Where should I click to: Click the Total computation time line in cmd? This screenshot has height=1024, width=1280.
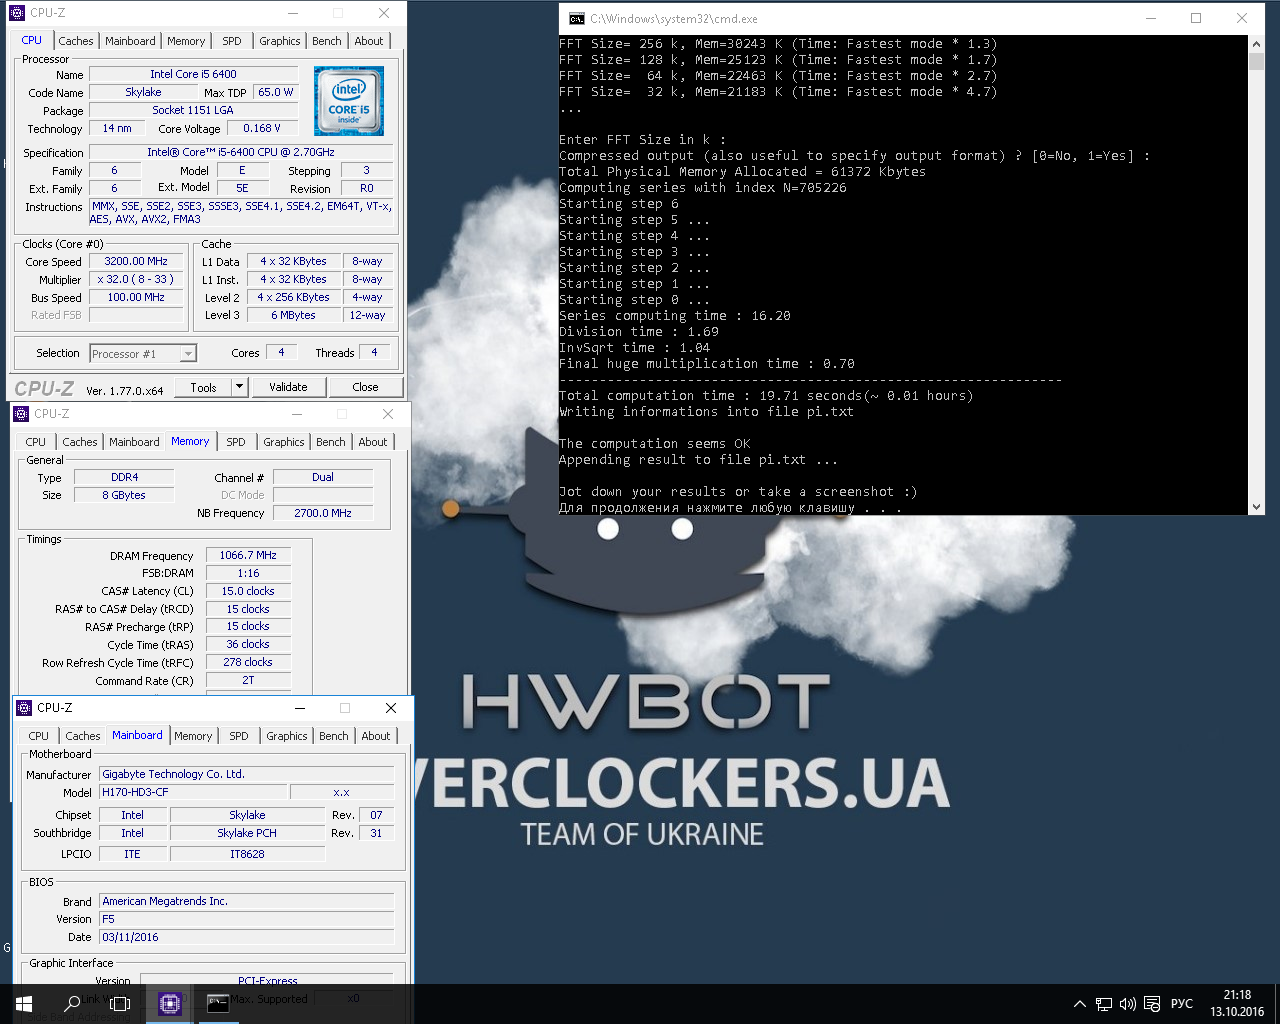pyautogui.click(x=766, y=396)
